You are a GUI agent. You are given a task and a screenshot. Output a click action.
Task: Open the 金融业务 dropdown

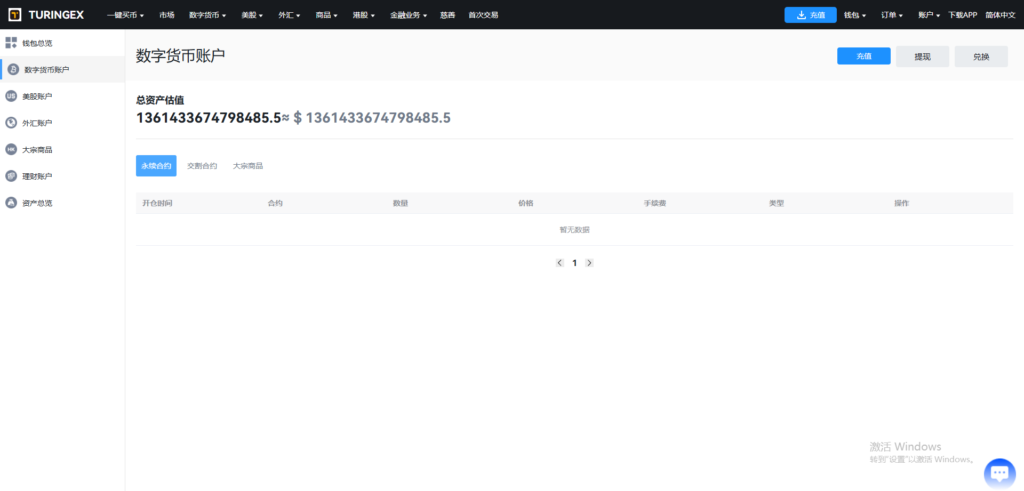click(408, 15)
